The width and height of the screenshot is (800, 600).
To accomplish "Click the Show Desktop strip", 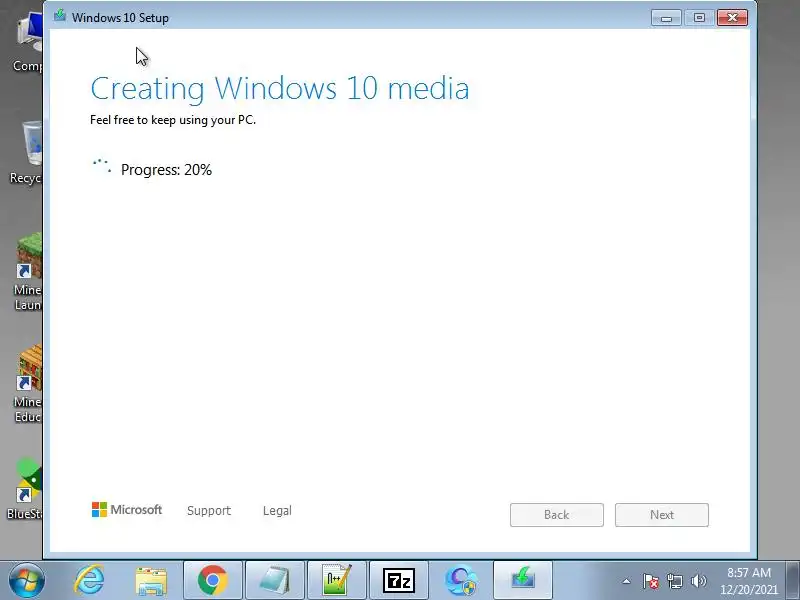I will click(793, 581).
